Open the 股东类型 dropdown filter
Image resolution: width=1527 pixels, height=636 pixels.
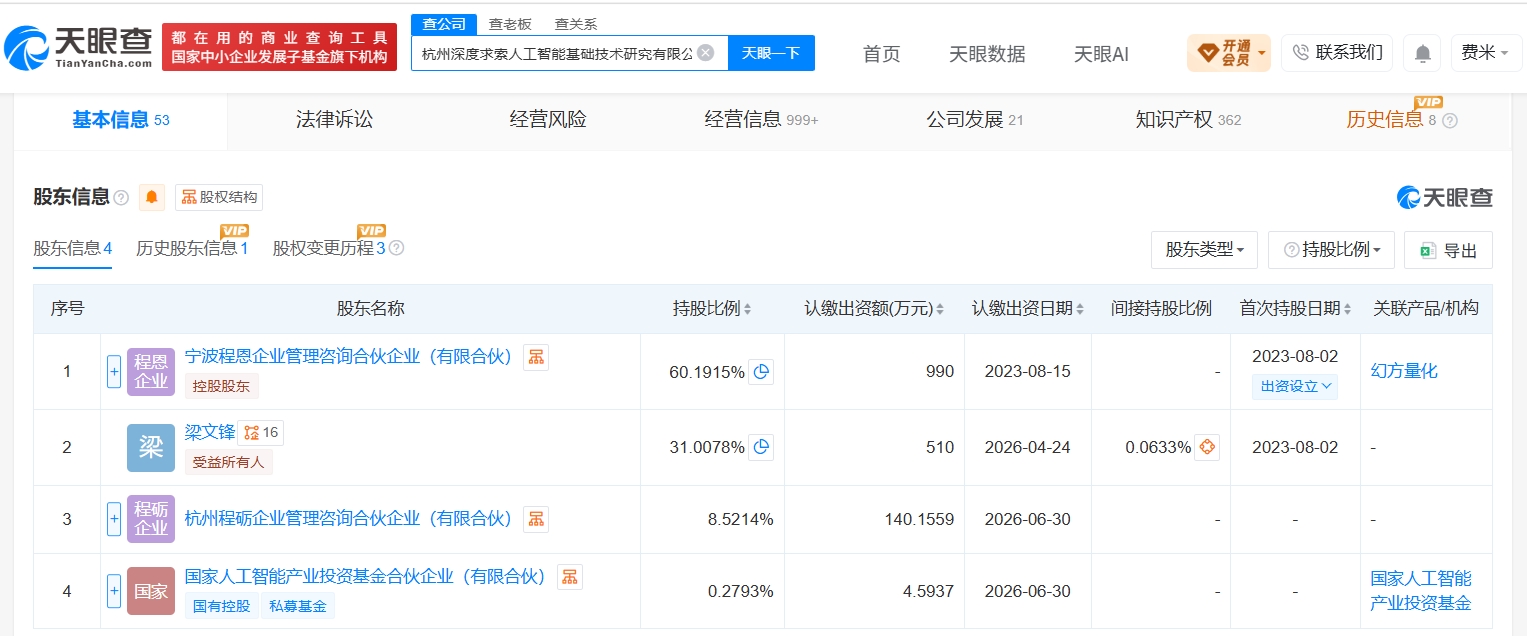coord(1205,250)
